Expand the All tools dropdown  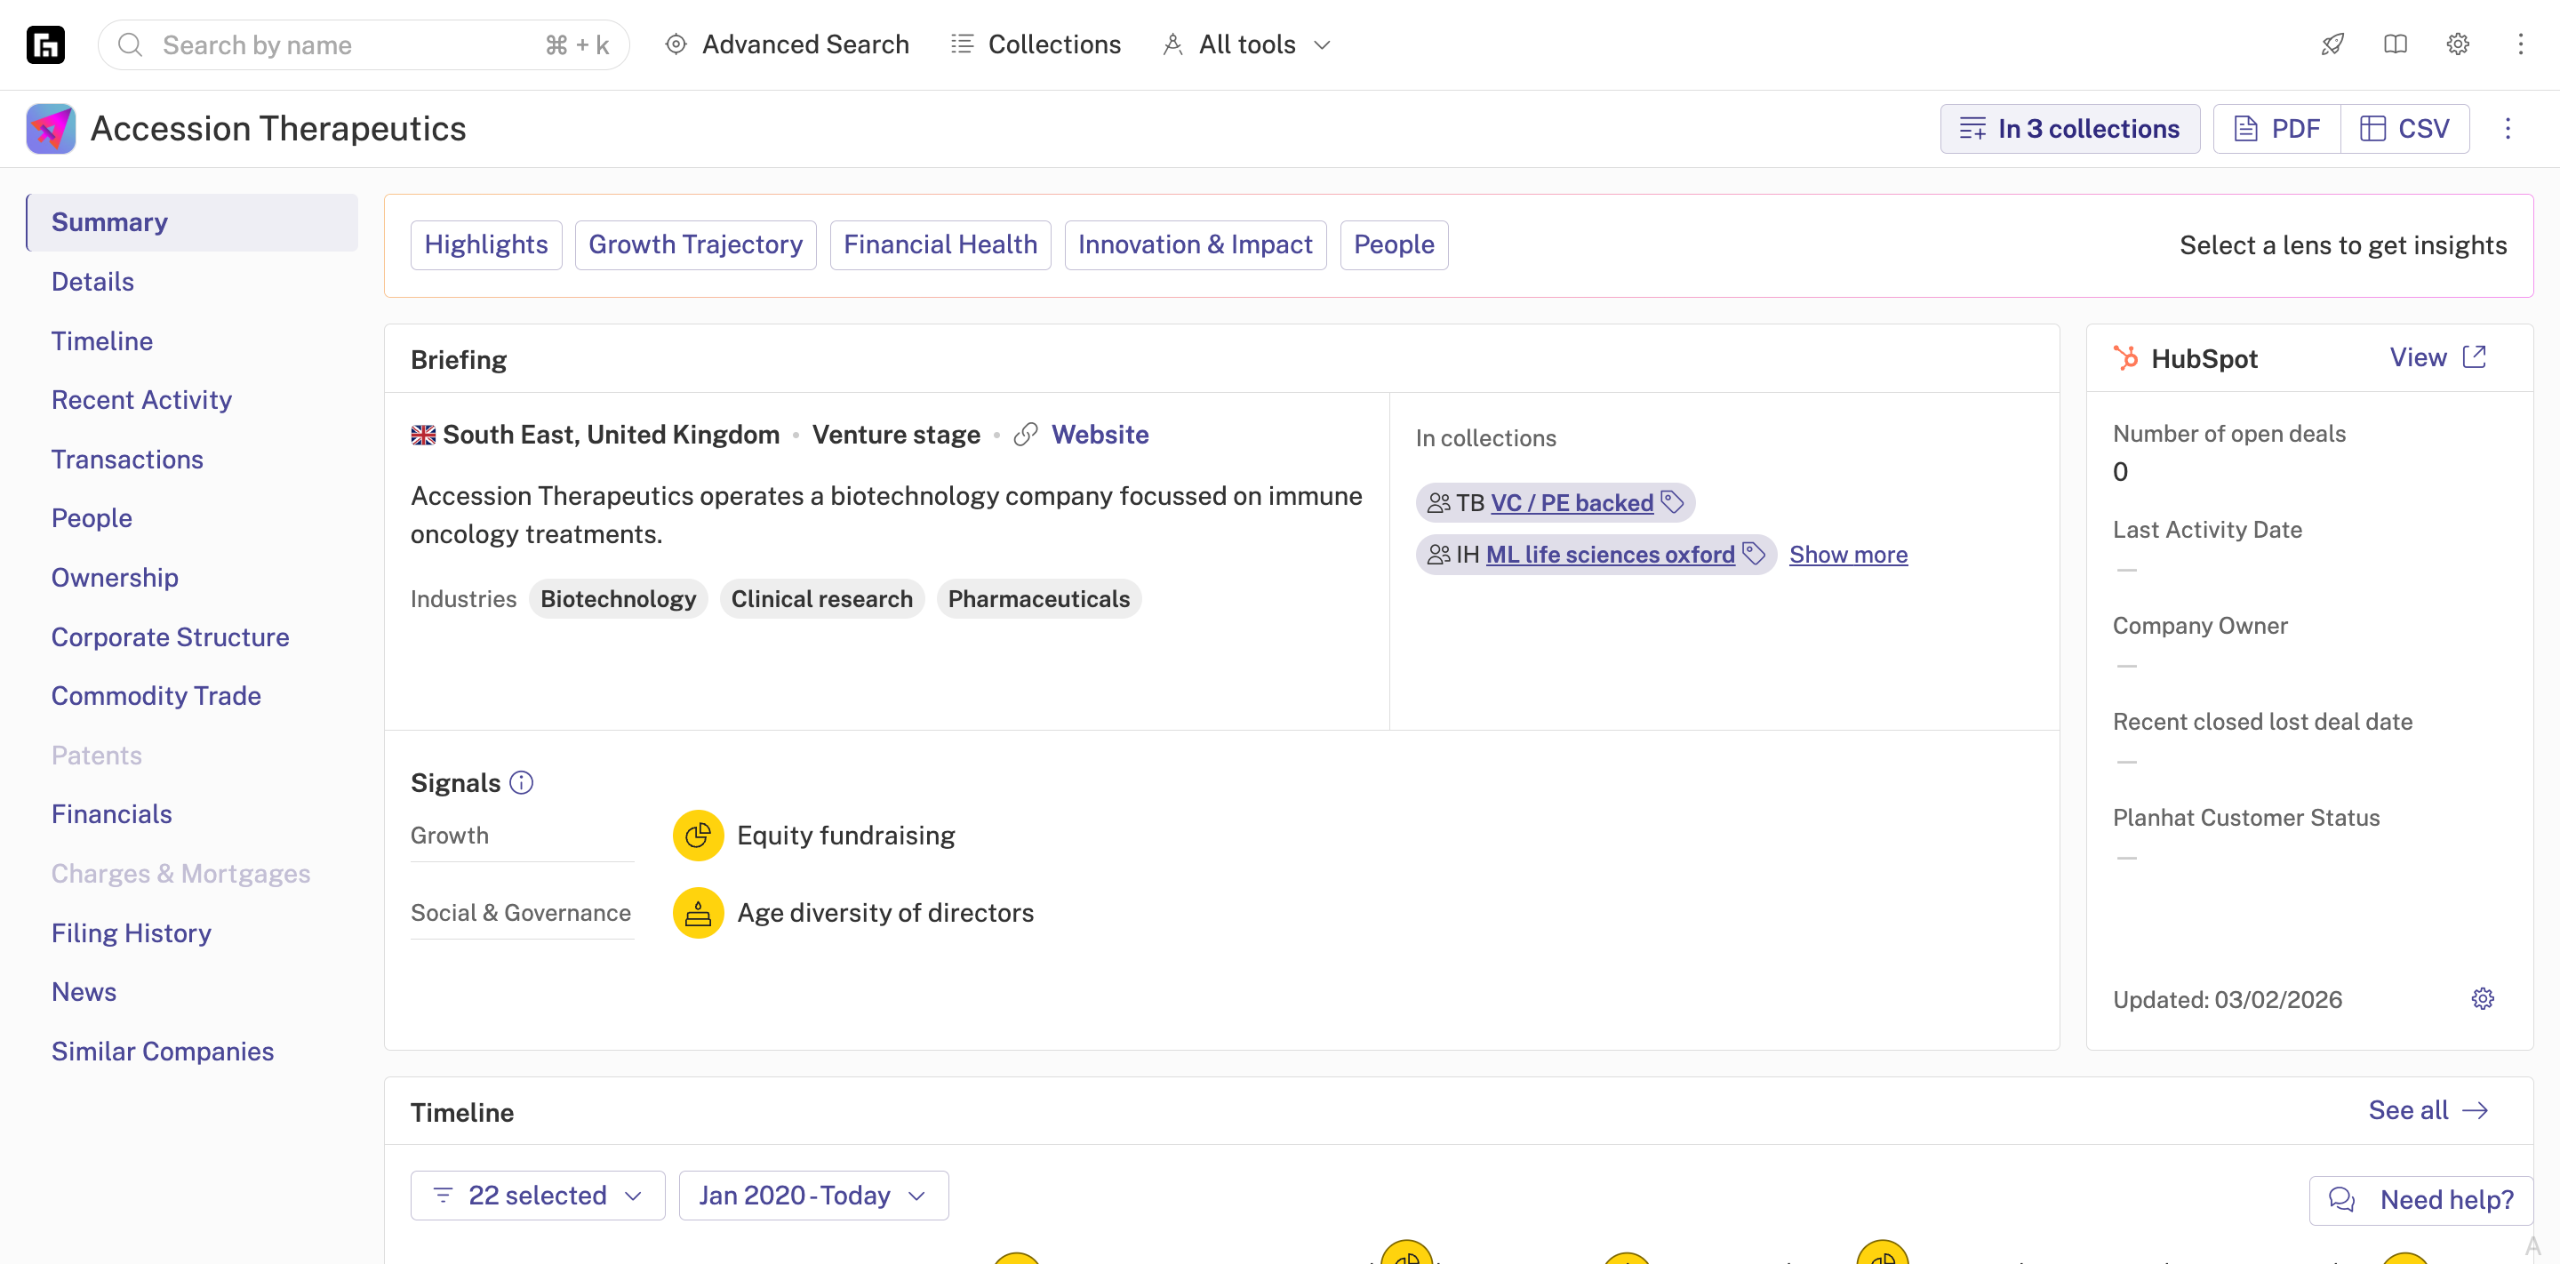click(x=1248, y=44)
